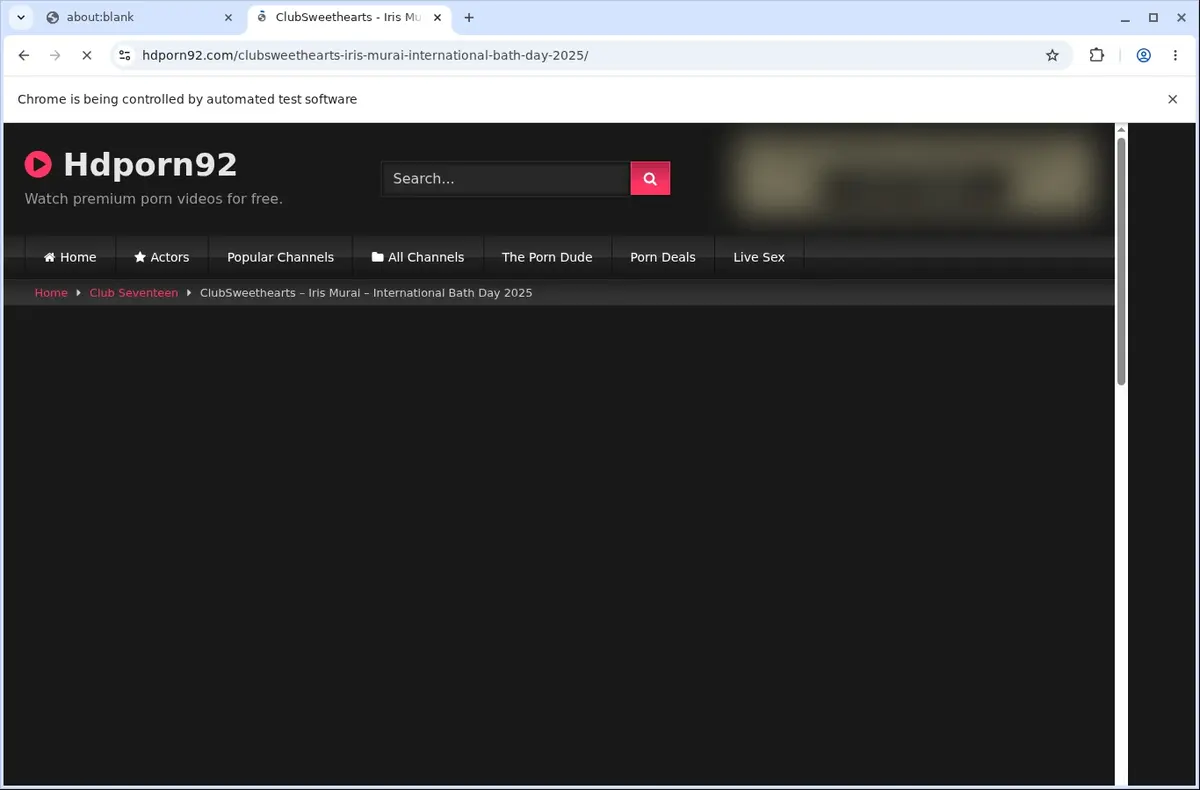The height and width of the screenshot is (790, 1200).
Task: Click the pink magnifier search button
Action: tap(650, 178)
